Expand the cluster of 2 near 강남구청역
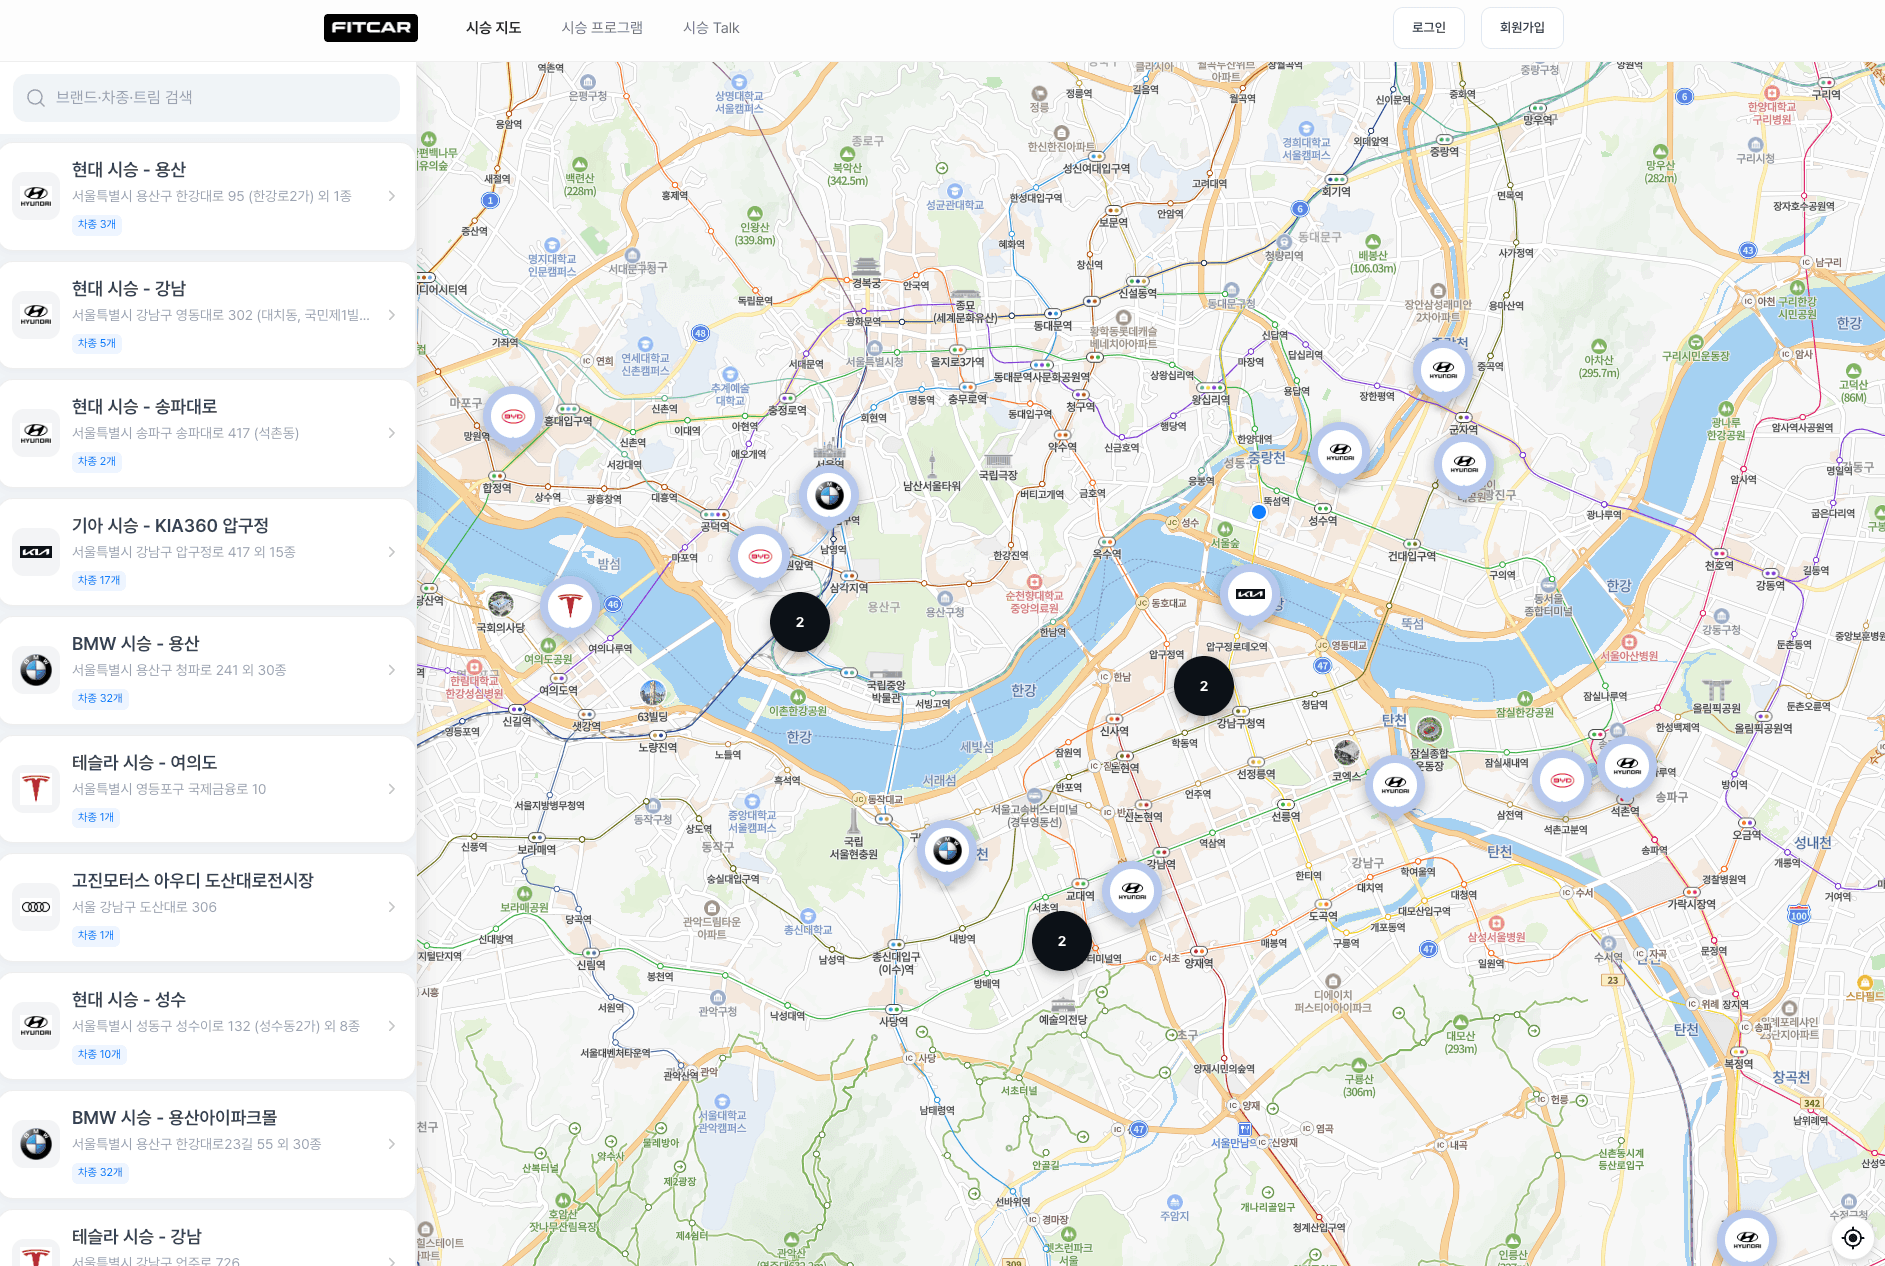 coord(1204,686)
